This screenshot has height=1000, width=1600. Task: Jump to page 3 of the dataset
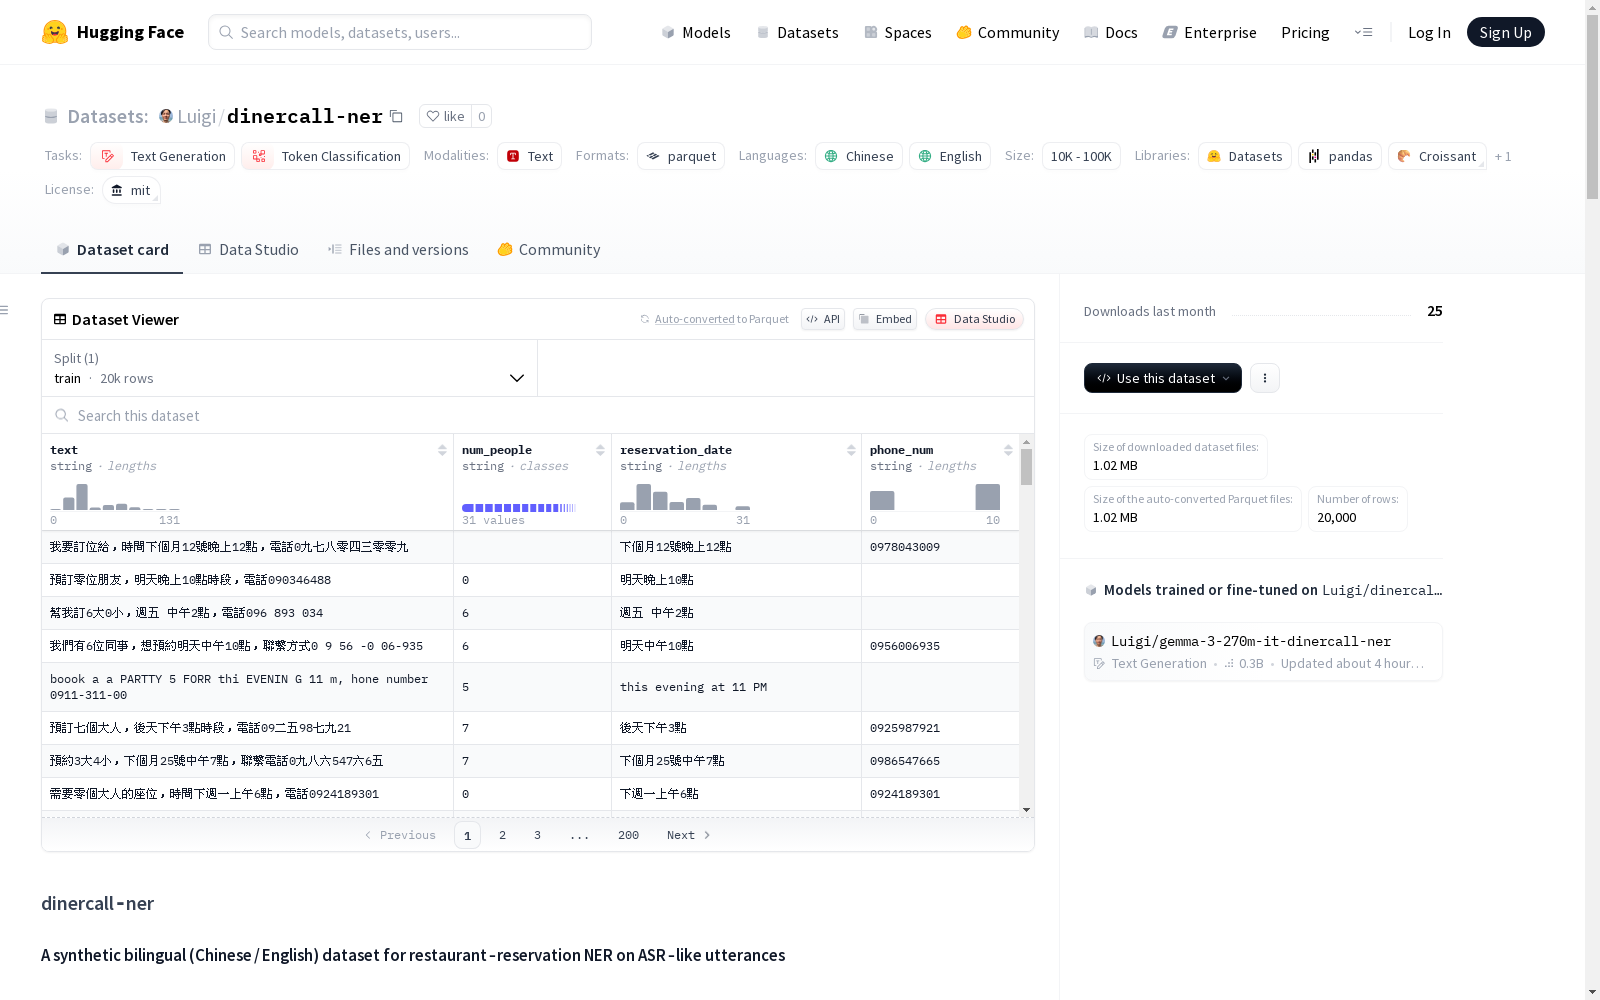point(537,835)
